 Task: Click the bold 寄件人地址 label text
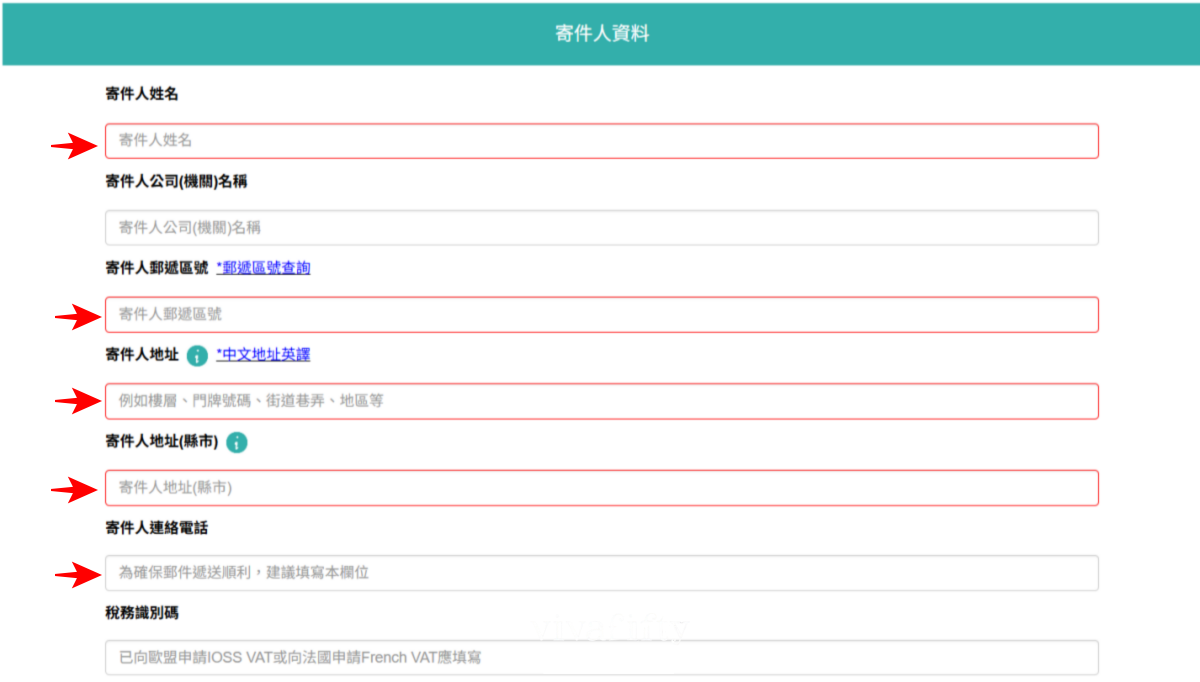point(141,355)
